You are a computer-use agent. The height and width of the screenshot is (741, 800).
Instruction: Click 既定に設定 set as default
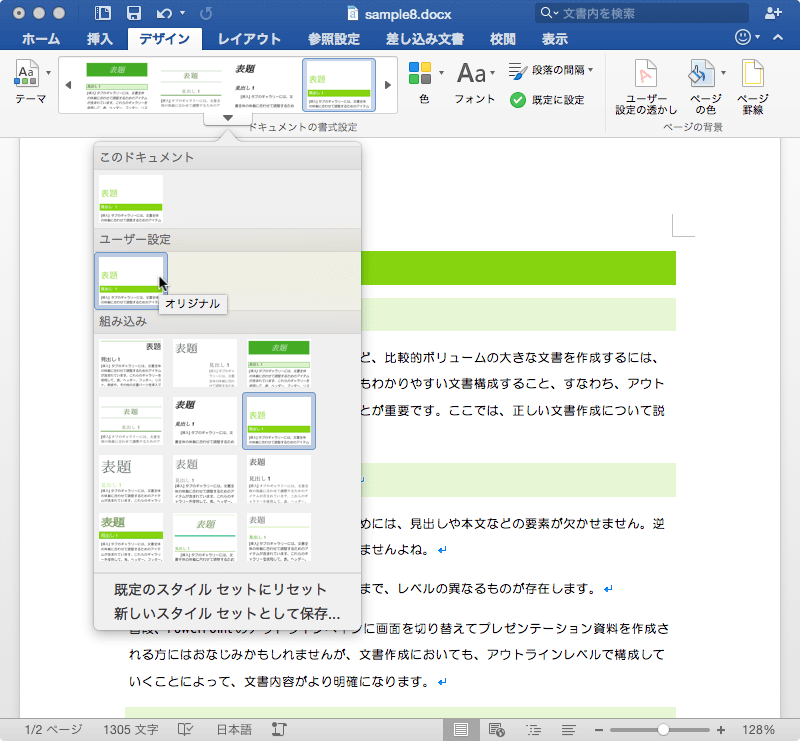pos(547,100)
